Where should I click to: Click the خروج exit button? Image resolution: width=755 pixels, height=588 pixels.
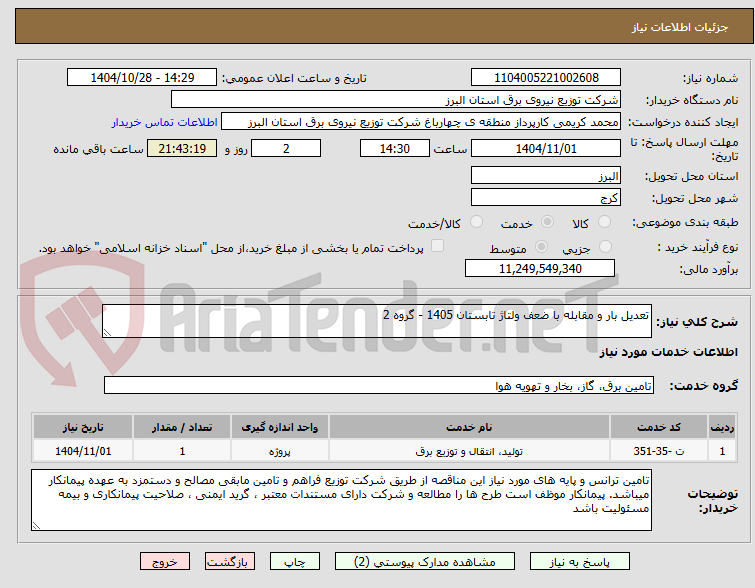click(165, 562)
